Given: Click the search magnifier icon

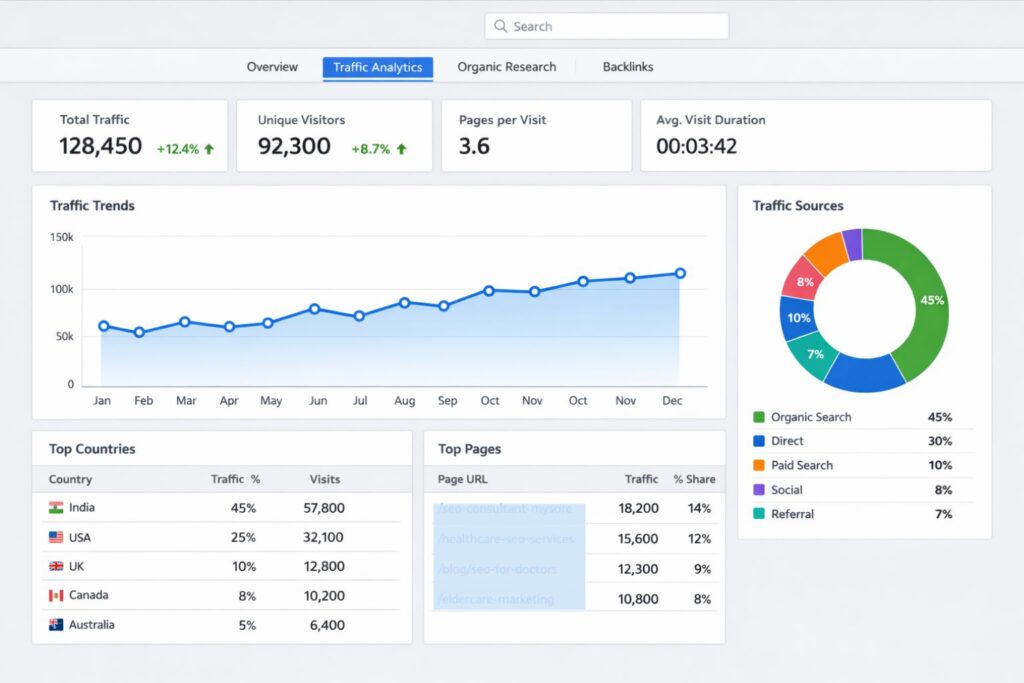Looking at the screenshot, I should click(500, 26).
